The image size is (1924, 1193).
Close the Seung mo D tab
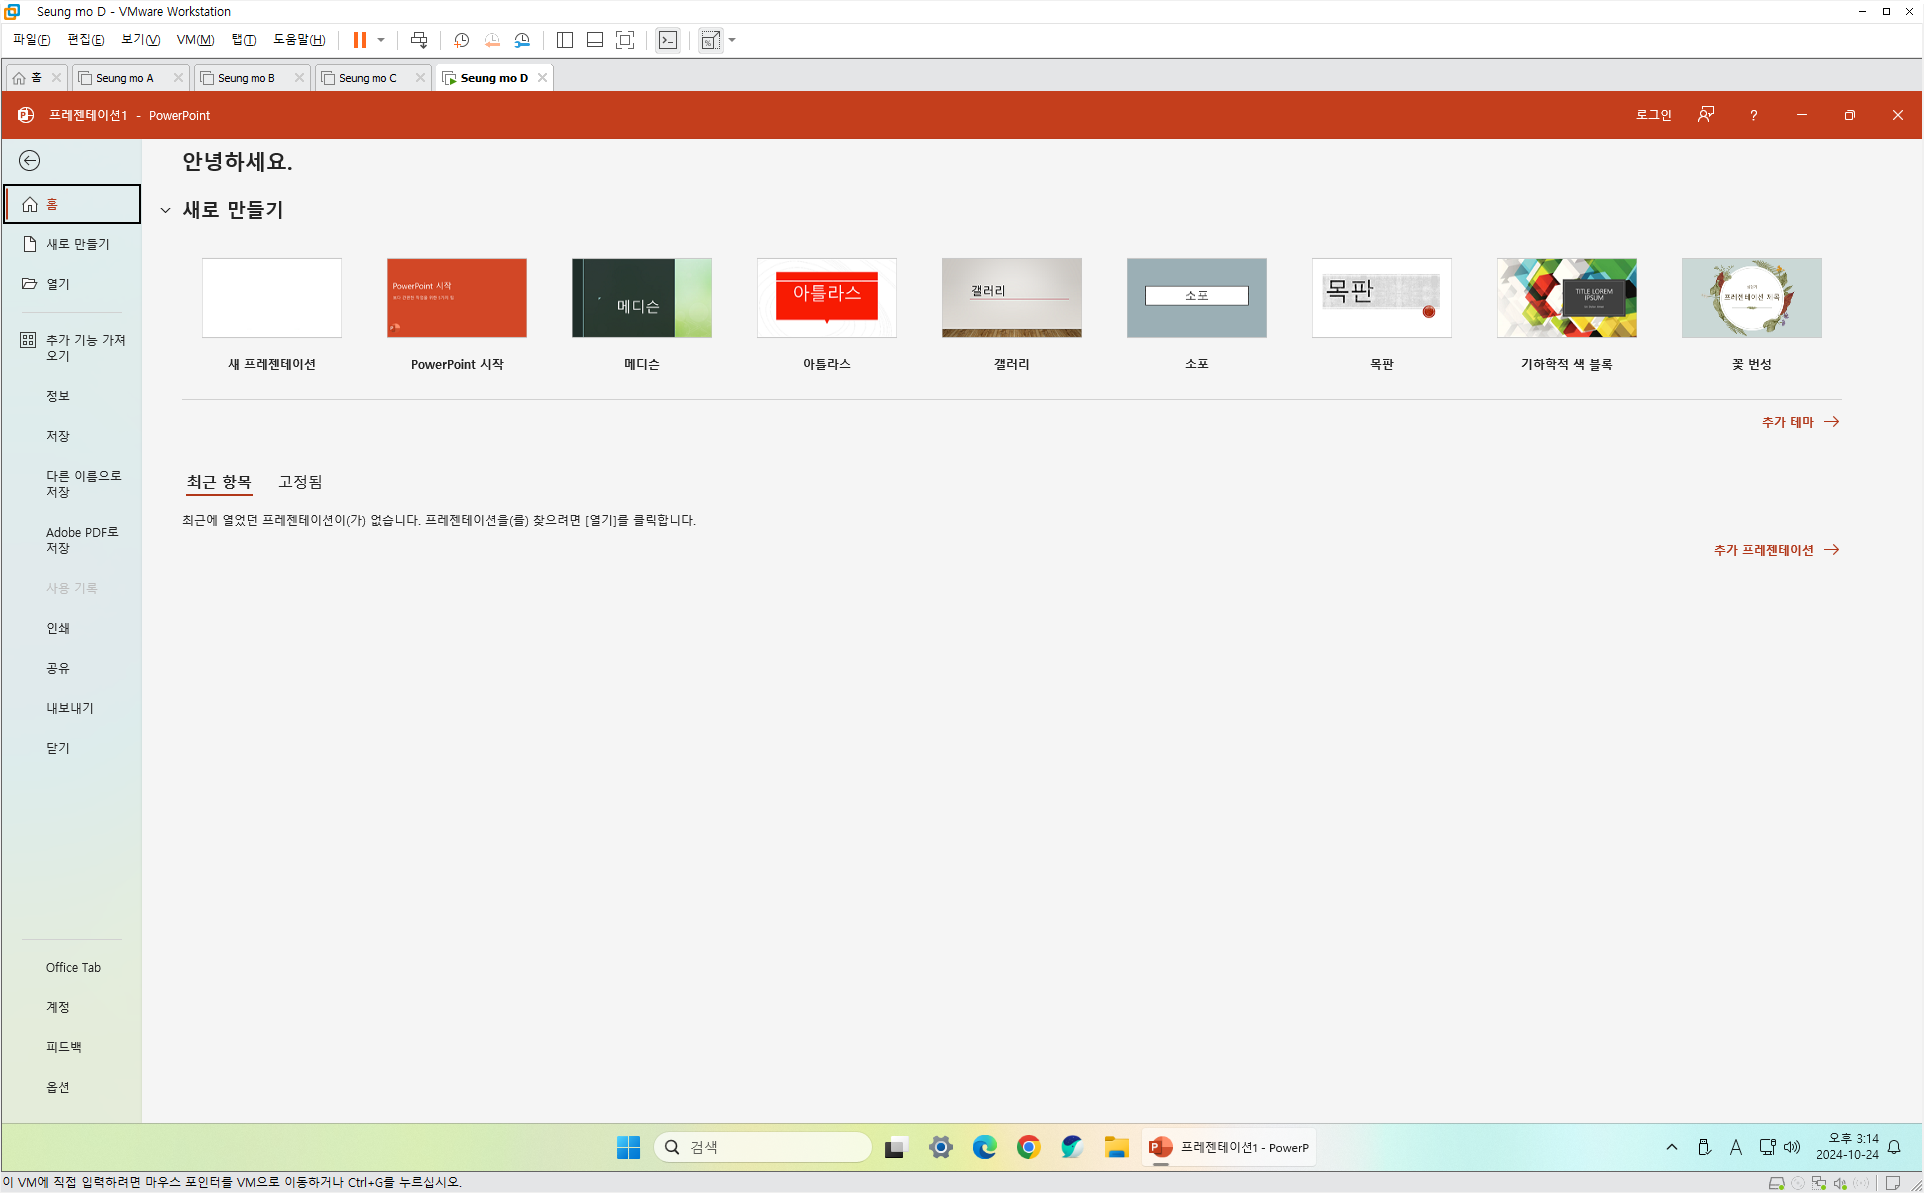click(542, 77)
